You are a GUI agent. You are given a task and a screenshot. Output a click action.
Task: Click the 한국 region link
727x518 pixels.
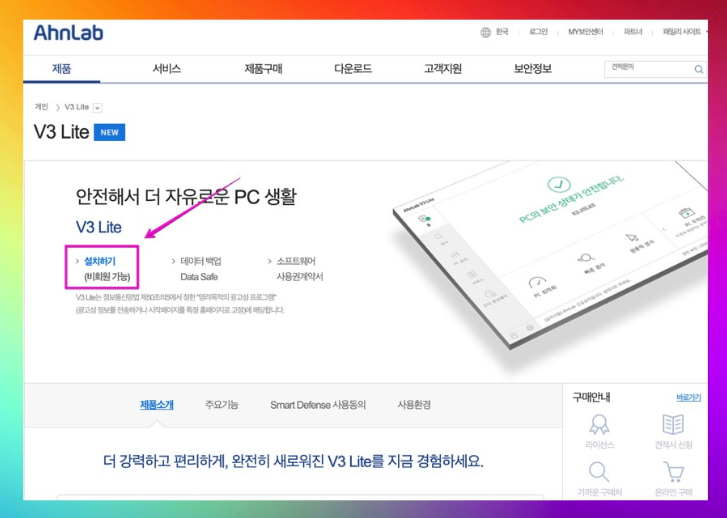click(x=502, y=32)
